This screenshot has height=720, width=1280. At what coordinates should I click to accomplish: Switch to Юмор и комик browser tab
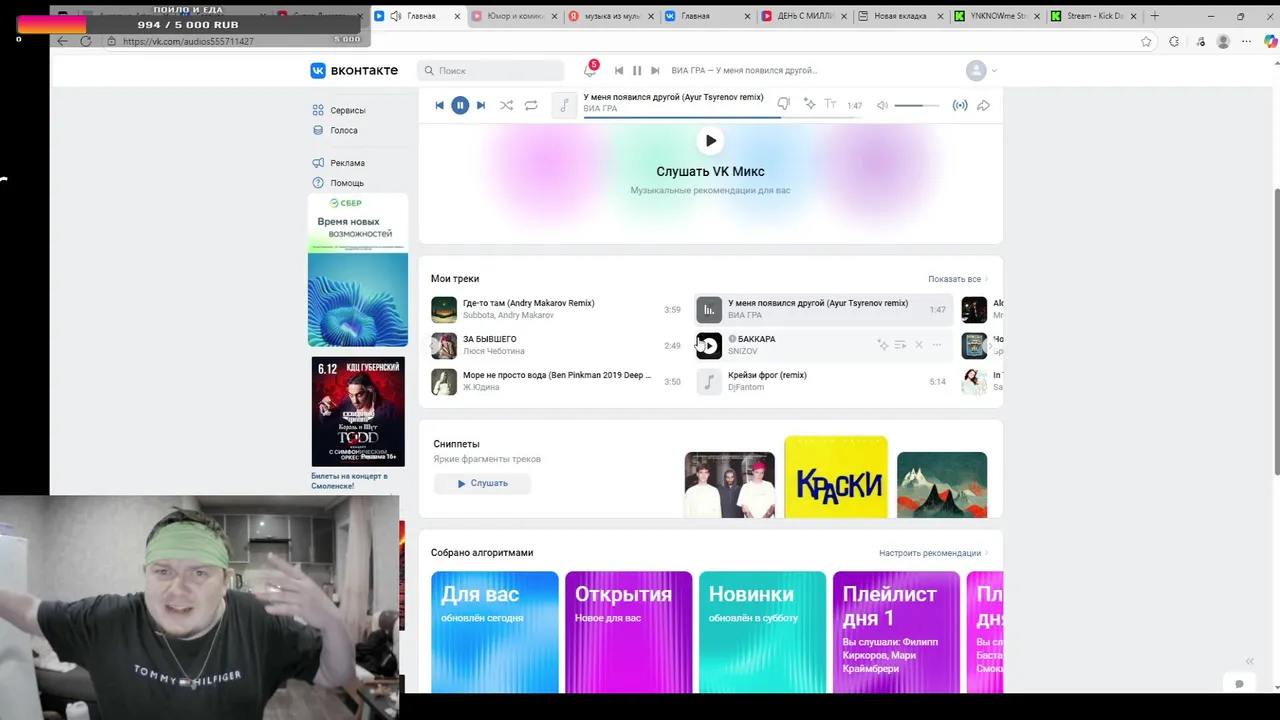point(513,16)
